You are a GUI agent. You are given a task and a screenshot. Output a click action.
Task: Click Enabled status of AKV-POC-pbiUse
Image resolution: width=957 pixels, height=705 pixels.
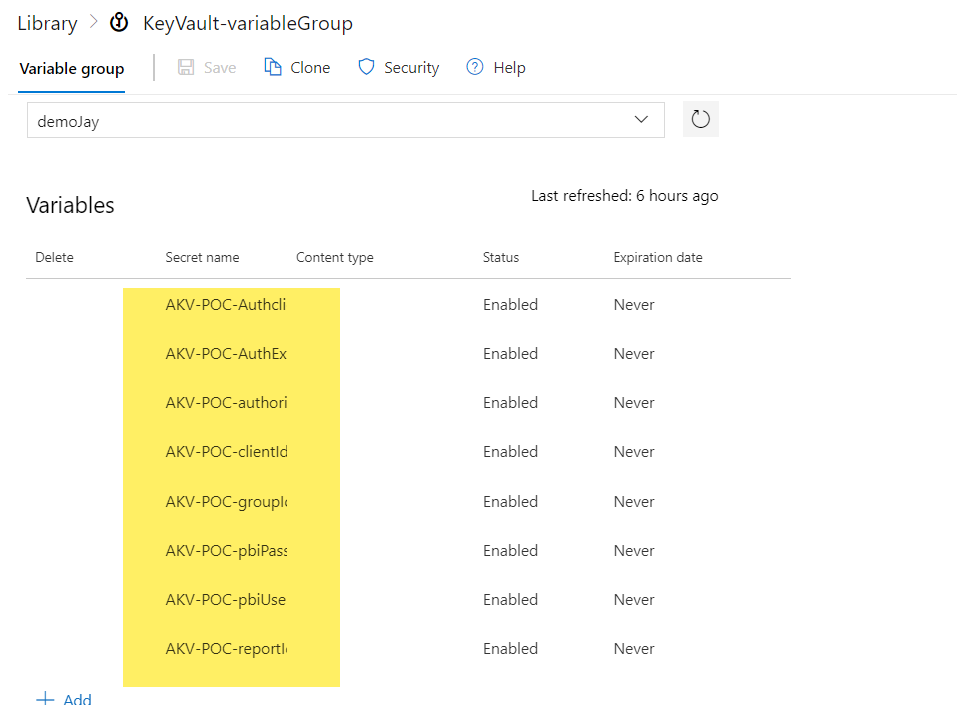[x=510, y=599]
